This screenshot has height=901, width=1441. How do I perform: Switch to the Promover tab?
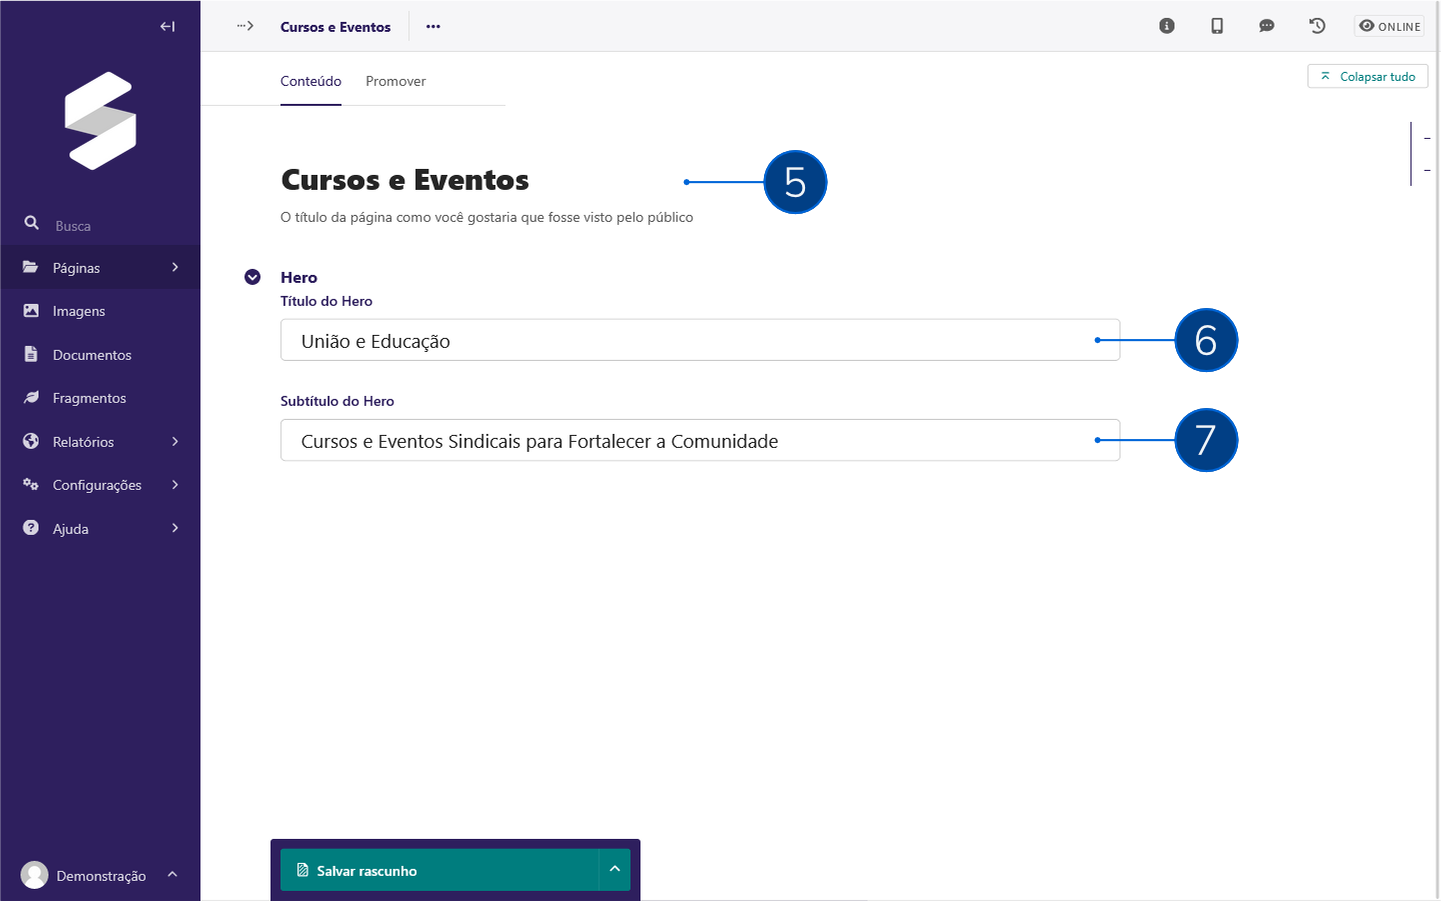click(x=395, y=81)
